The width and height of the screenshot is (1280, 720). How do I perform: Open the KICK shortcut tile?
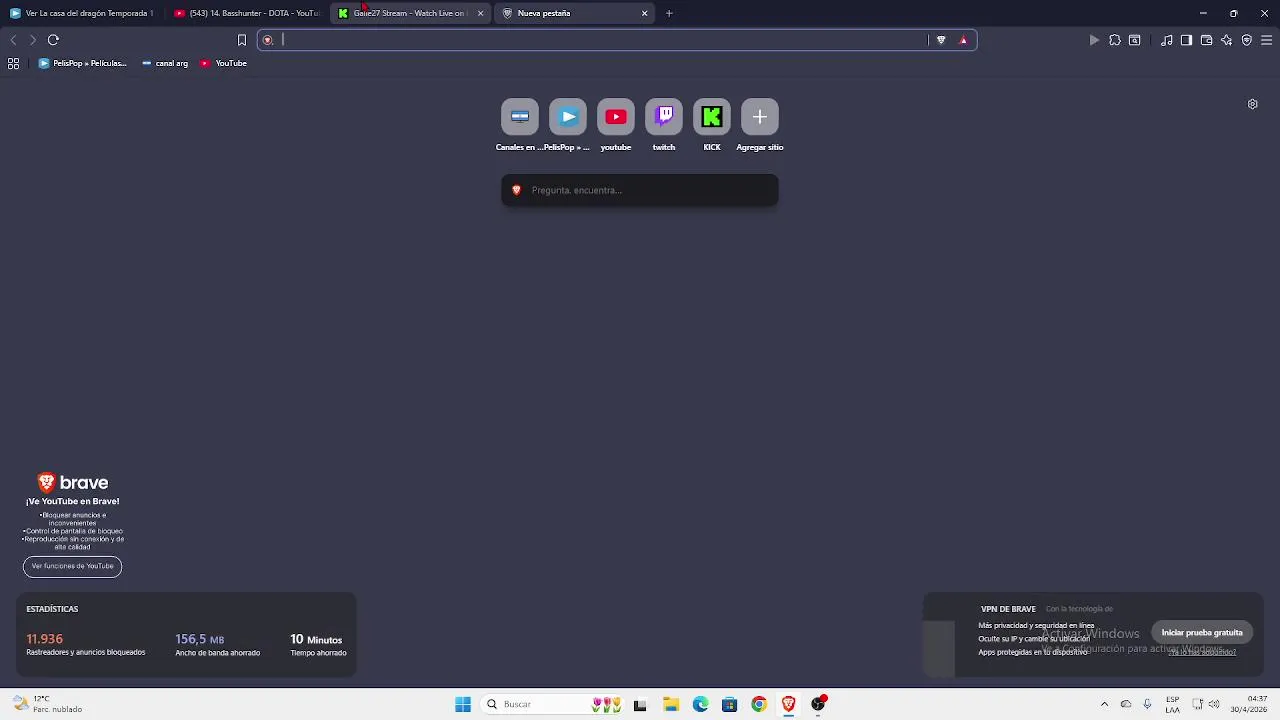click(712, 117)
